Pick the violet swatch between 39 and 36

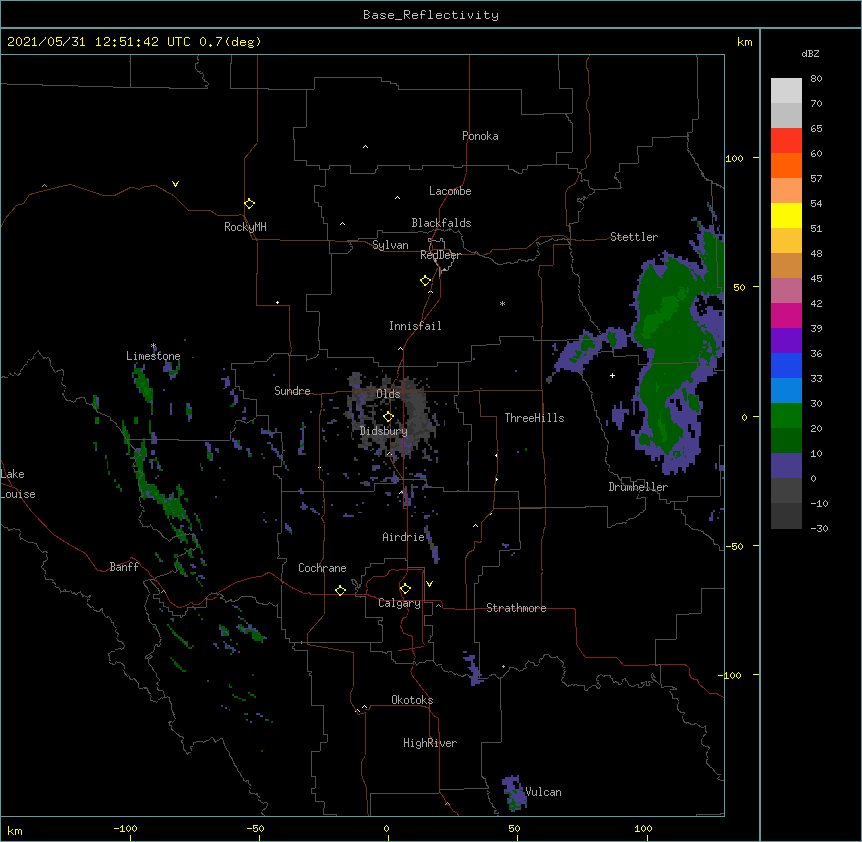(x=786, y=341)
